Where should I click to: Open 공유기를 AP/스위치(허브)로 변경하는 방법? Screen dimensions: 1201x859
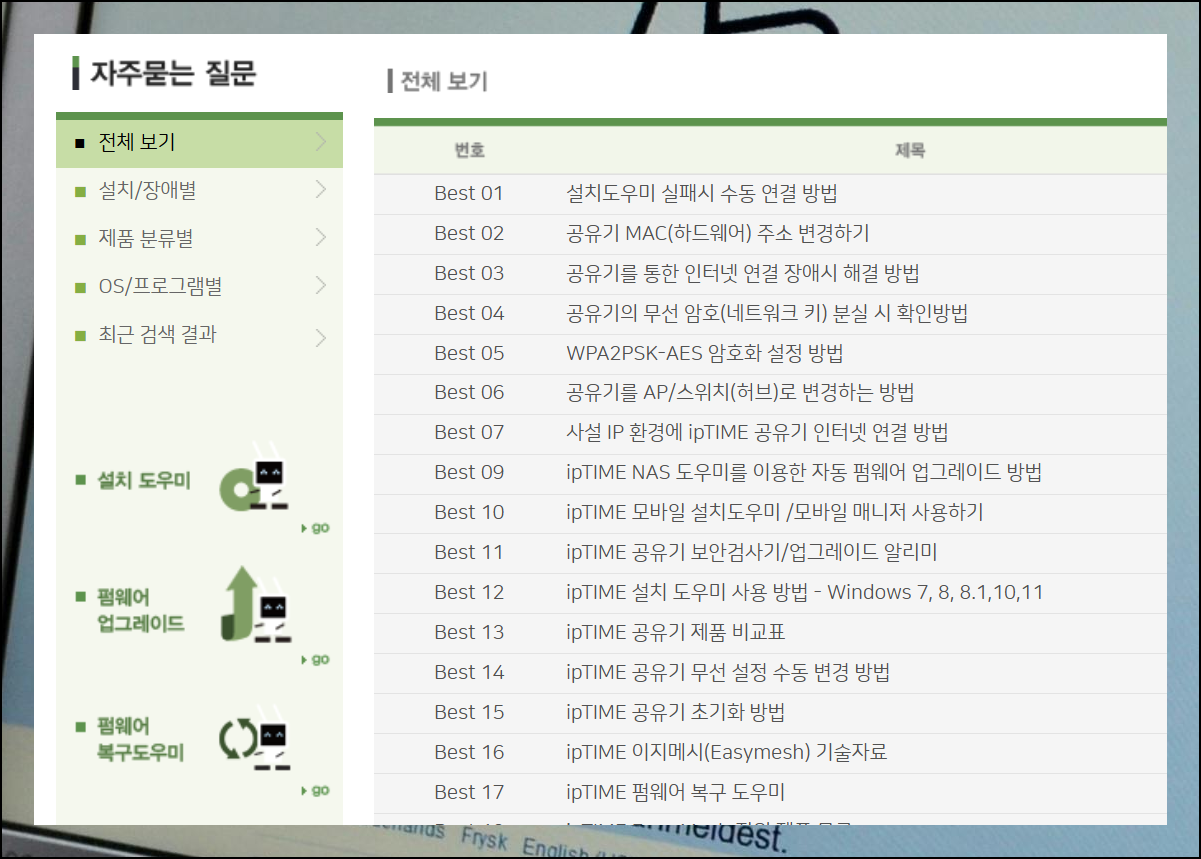tap(740, 393)
